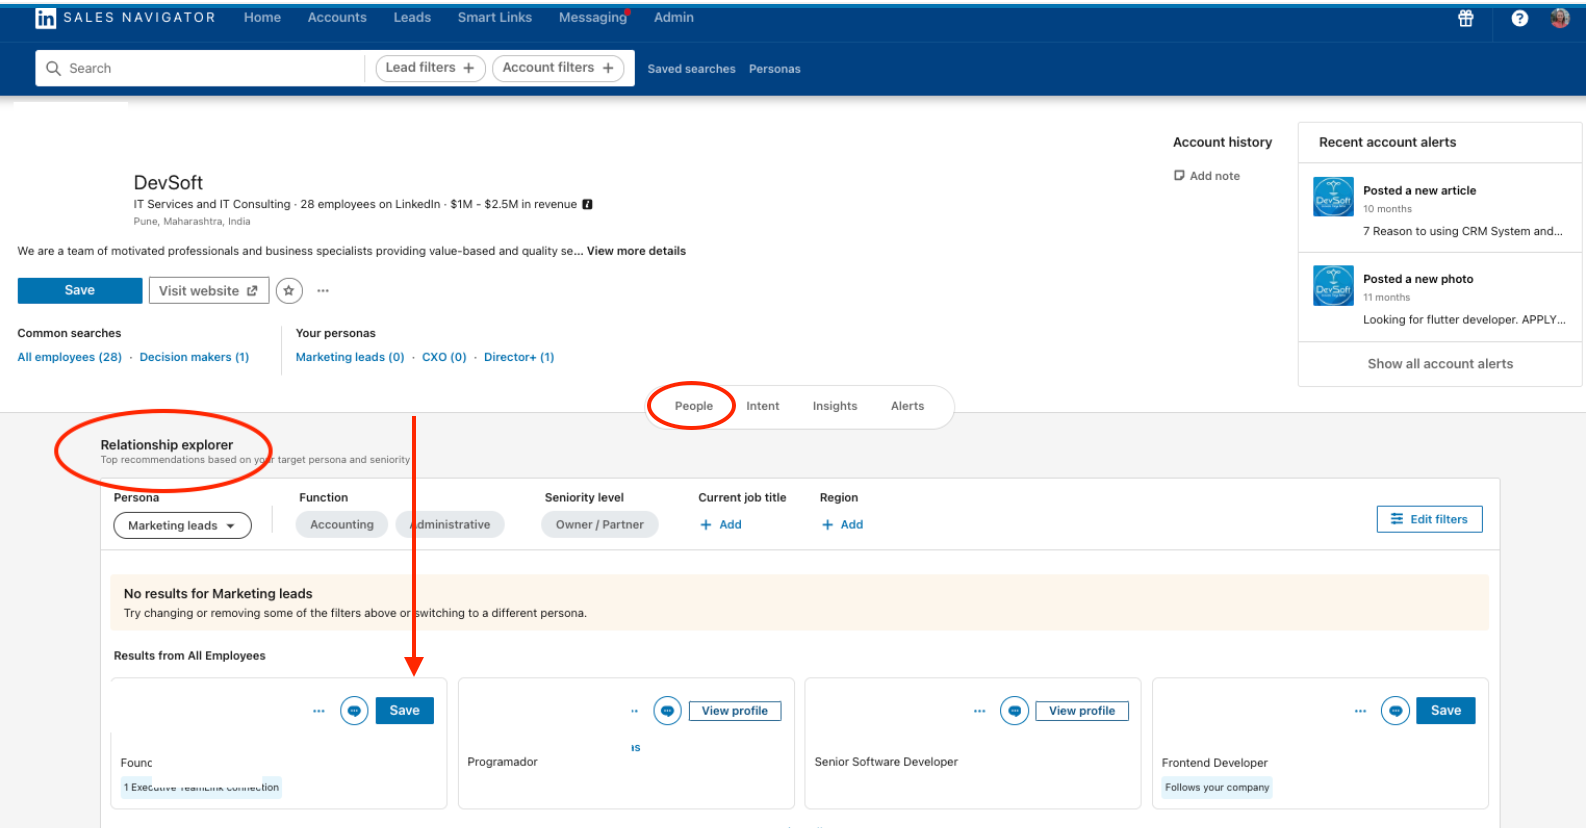Open the gift icon in top bar
Viewport: 1586px width, 828px height.
(1466, 18)
